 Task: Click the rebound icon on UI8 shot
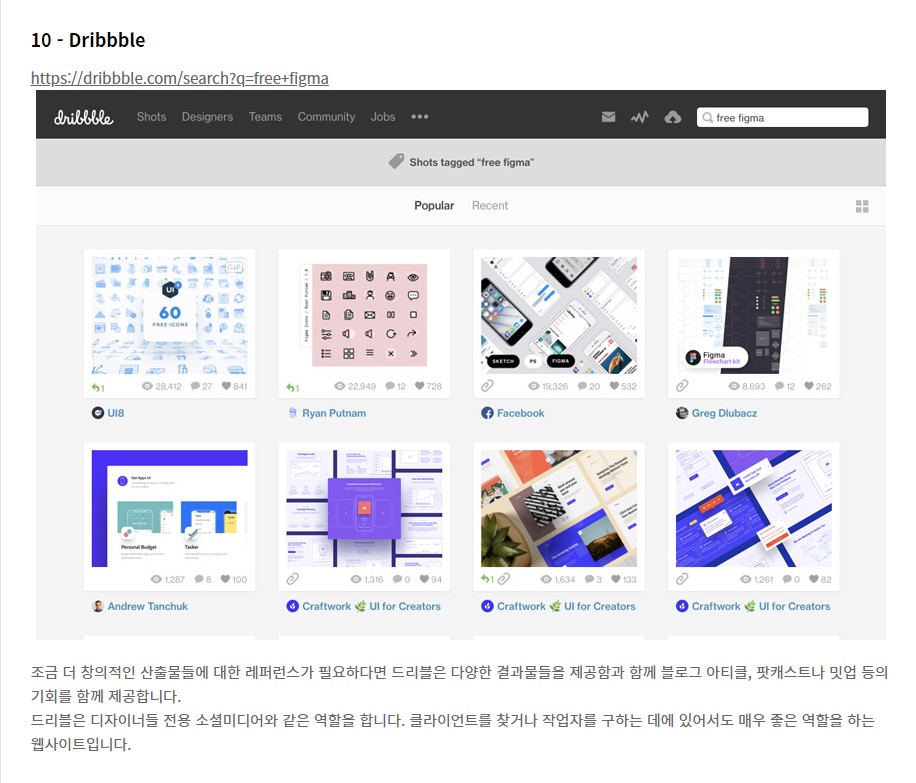(98, 387)
